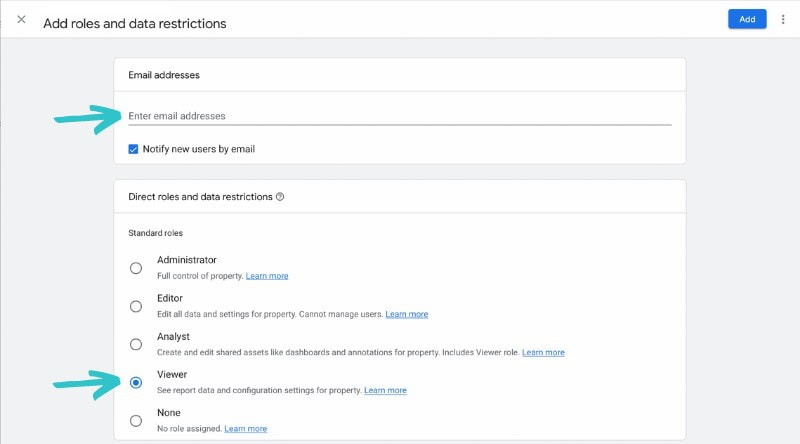Uncheck Notify new users by email
The image size is (800, 444).
click(134, 149)
